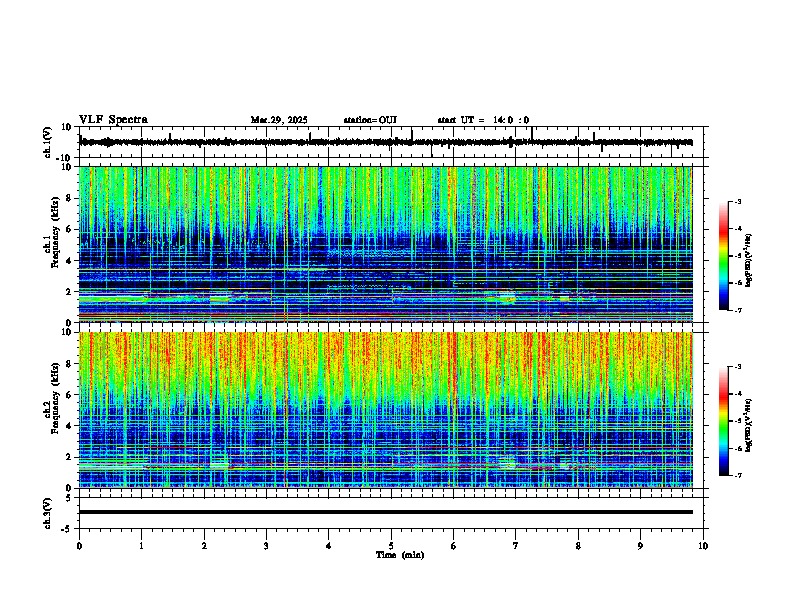The height and width of the screenshot is (612, 792).
Task: Click the "1" tick on Time axis
Action: coord(141,546)
